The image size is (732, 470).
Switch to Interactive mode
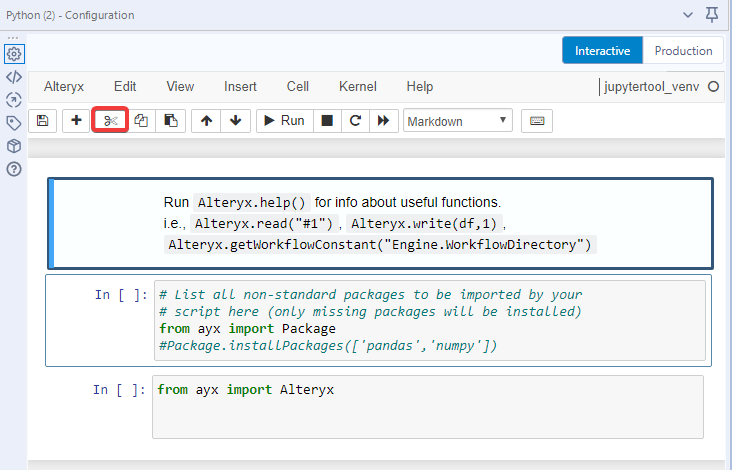tap(602, 51)
